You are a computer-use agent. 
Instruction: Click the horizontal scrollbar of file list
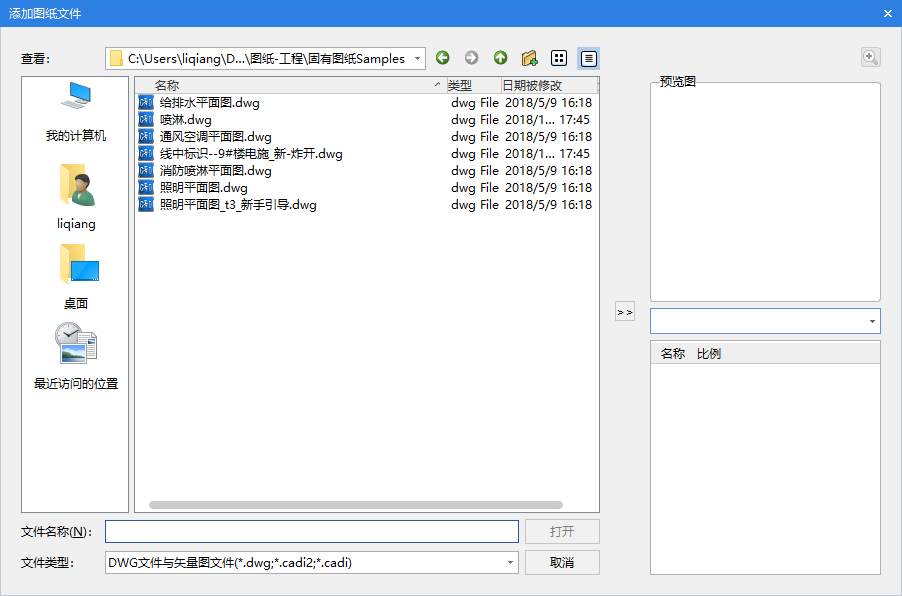click(356, 505)
